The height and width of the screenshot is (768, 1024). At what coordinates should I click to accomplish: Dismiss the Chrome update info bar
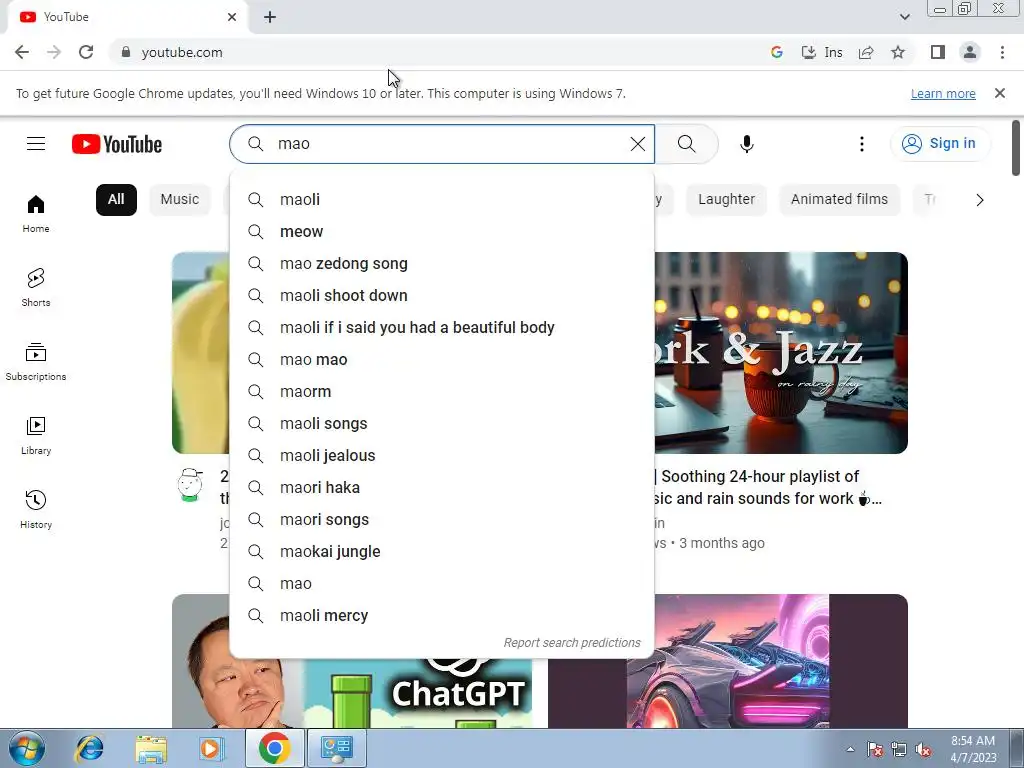[999, 93]
